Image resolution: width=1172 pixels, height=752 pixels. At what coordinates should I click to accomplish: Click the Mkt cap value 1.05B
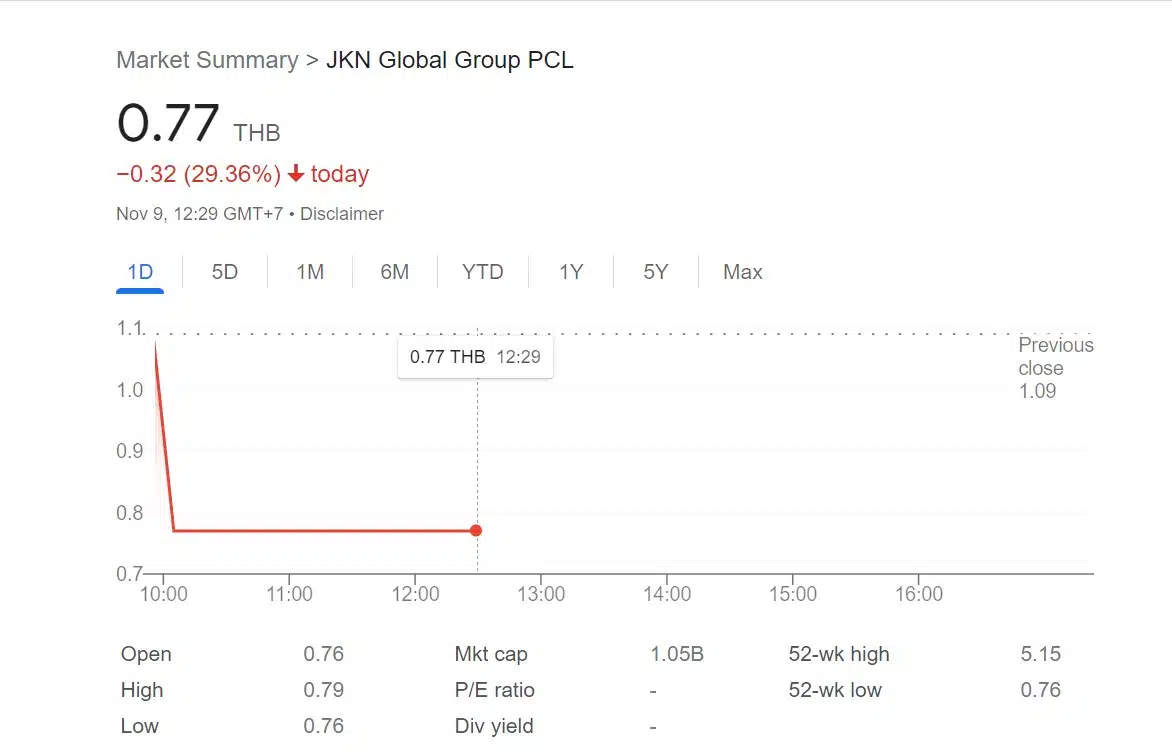677,655
